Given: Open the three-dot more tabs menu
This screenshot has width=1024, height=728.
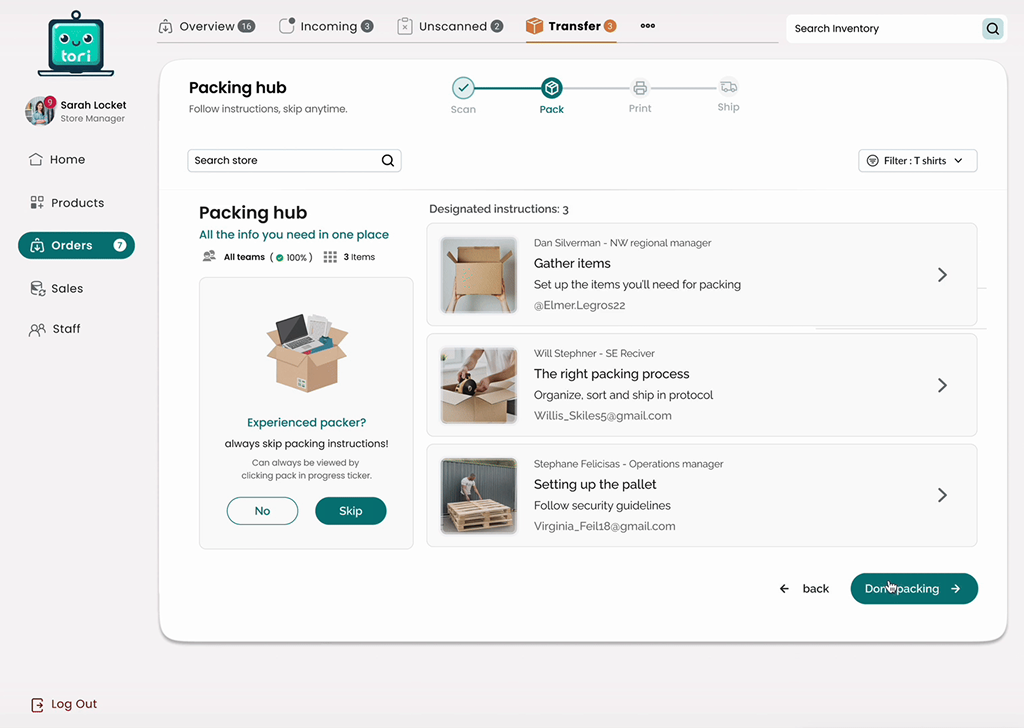Looking at the screenshot, I should click(x=647, y=26).
